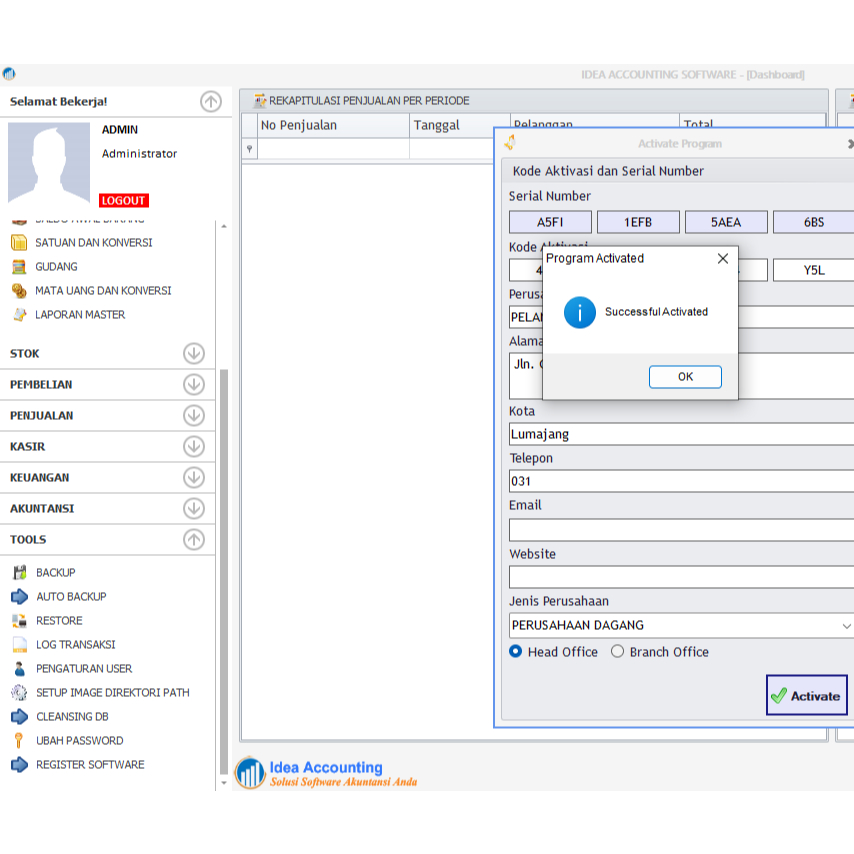The image size is (854, 854).
Task: Click the Auto Backup arrow icon
Action: 20,596
